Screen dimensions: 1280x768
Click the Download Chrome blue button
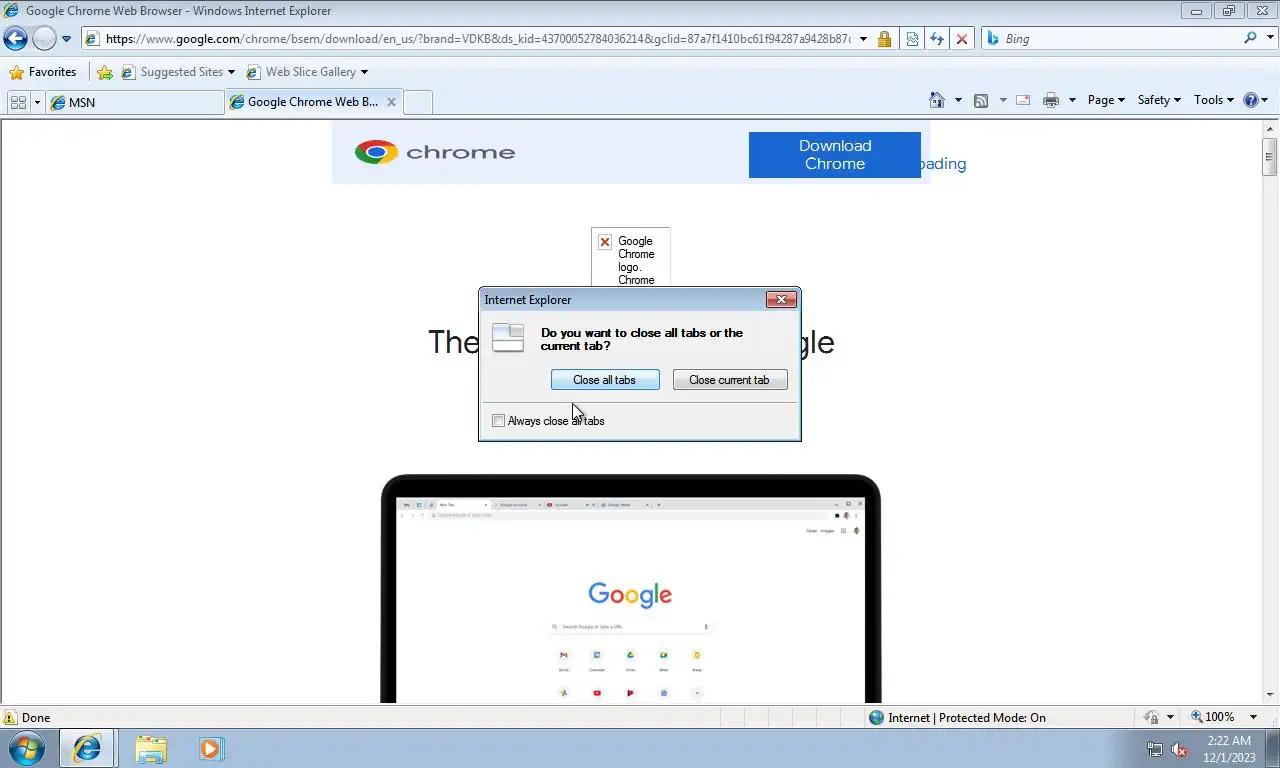point(834,155)
